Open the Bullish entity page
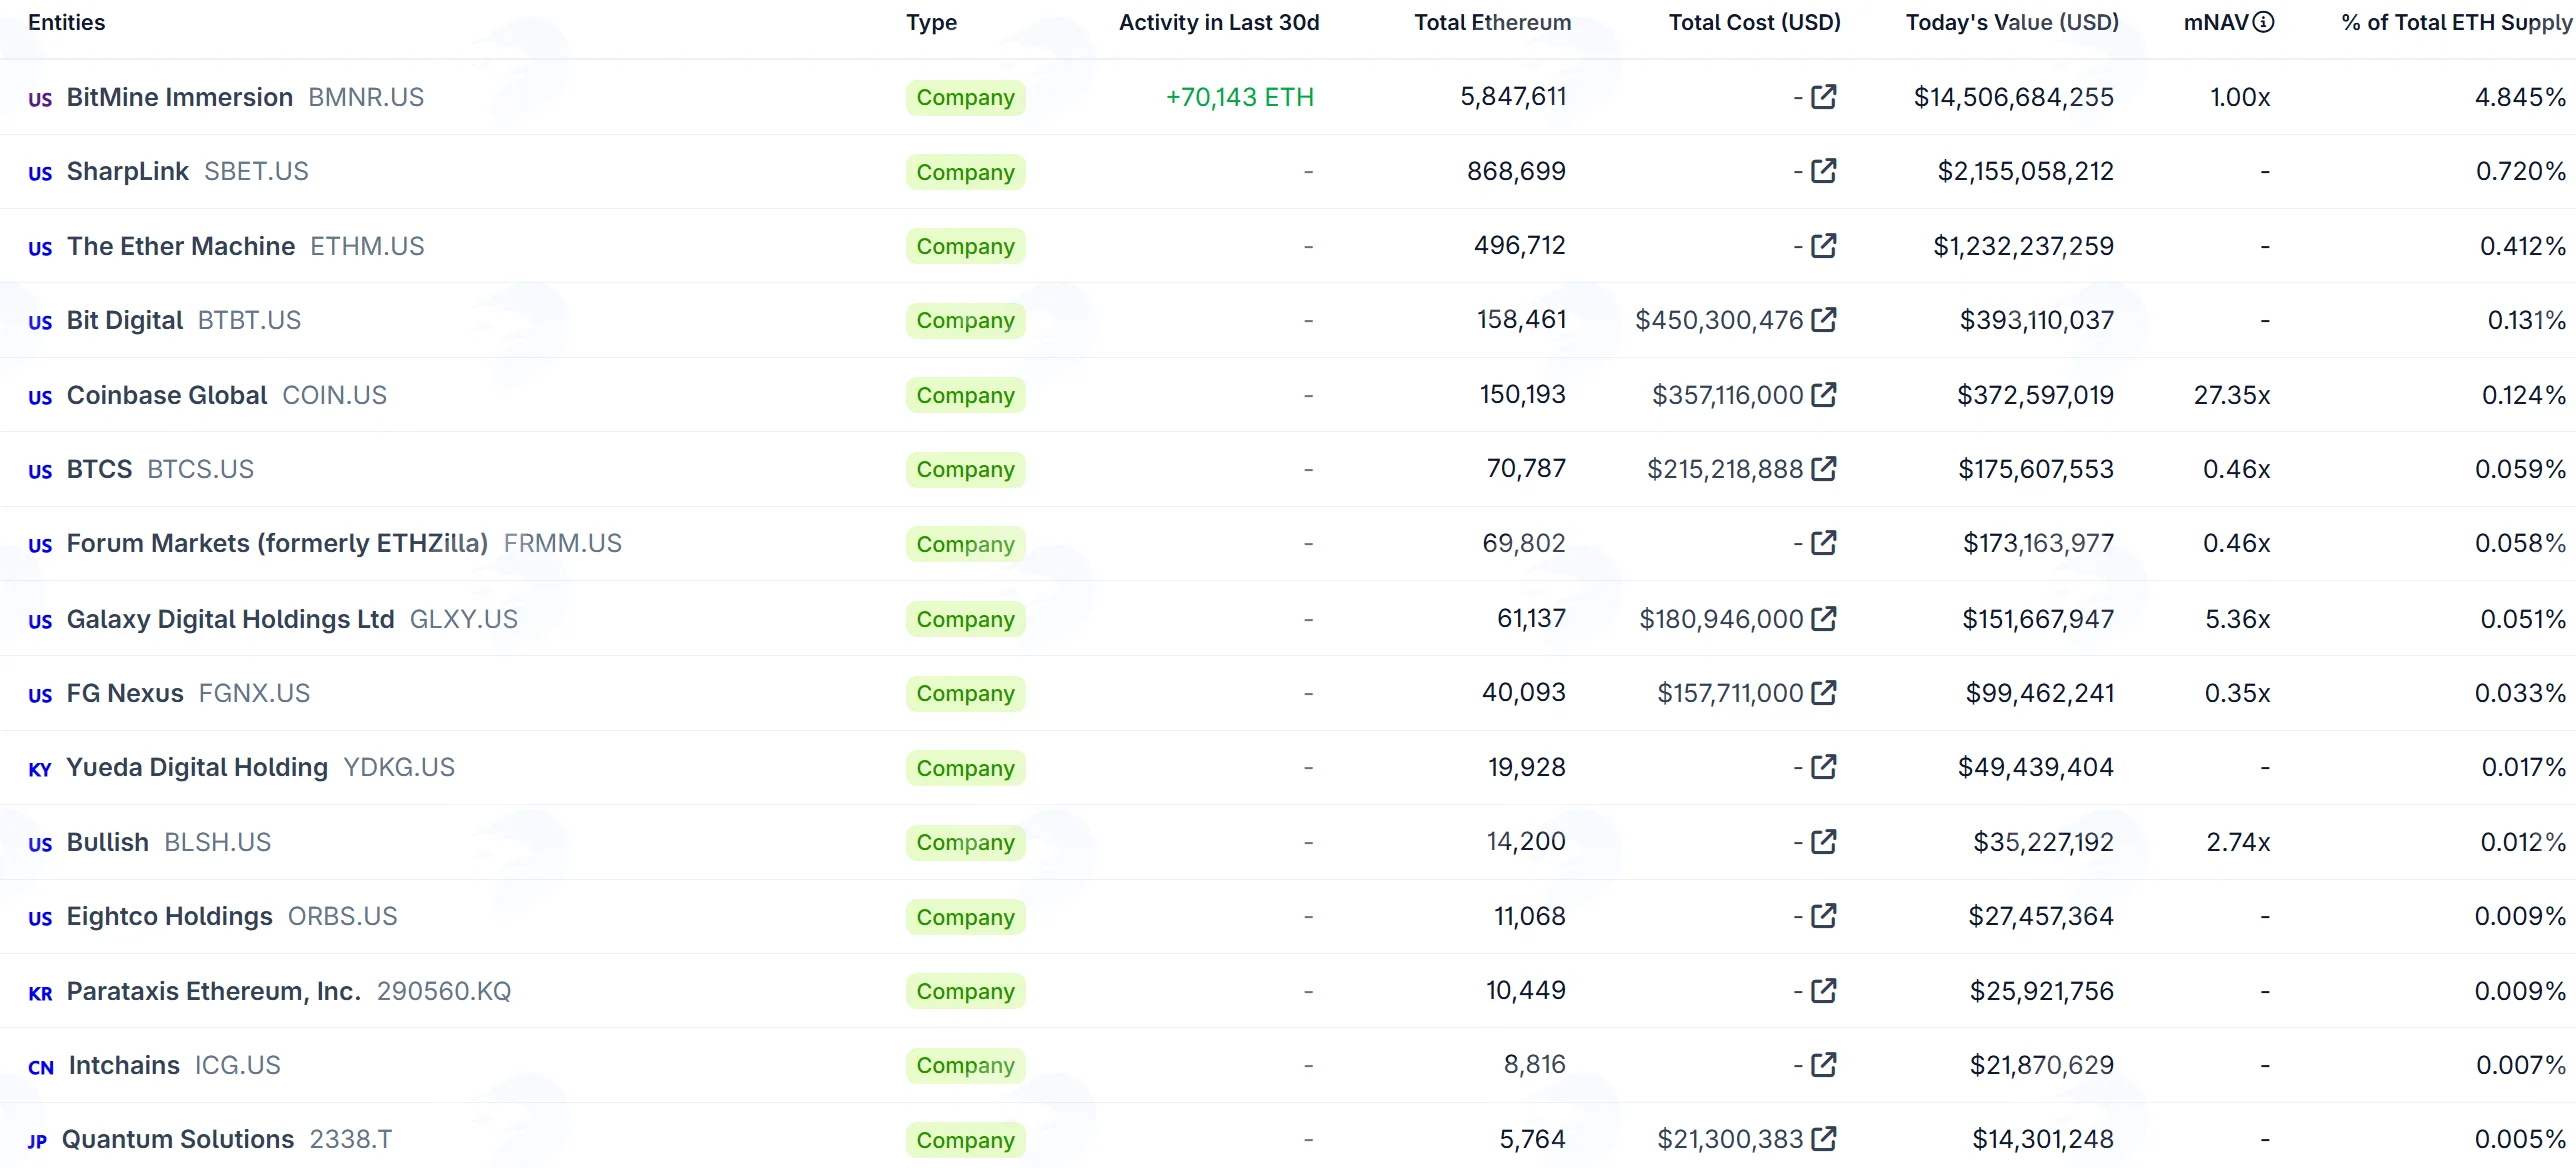Image resolution: width=2576 pixels, height=1168 pixels. 108,842
